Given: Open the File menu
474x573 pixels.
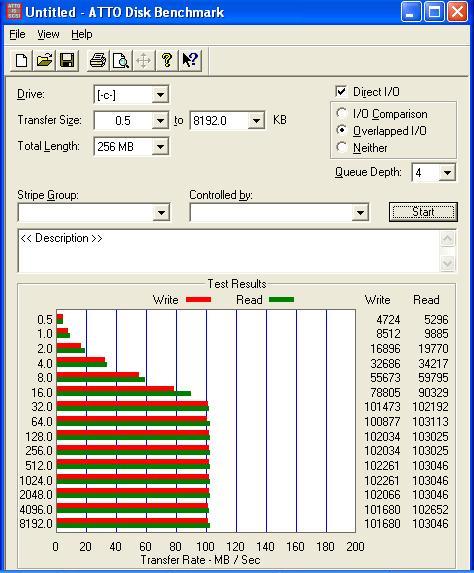Looking at the screenshot, I should point(17,34).
